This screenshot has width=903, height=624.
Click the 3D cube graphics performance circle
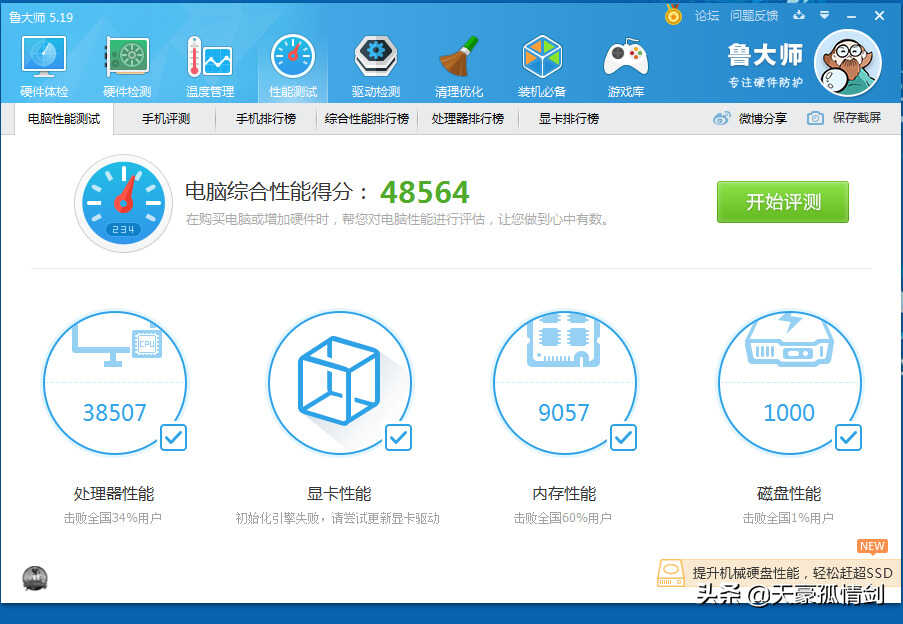(340, 383)
